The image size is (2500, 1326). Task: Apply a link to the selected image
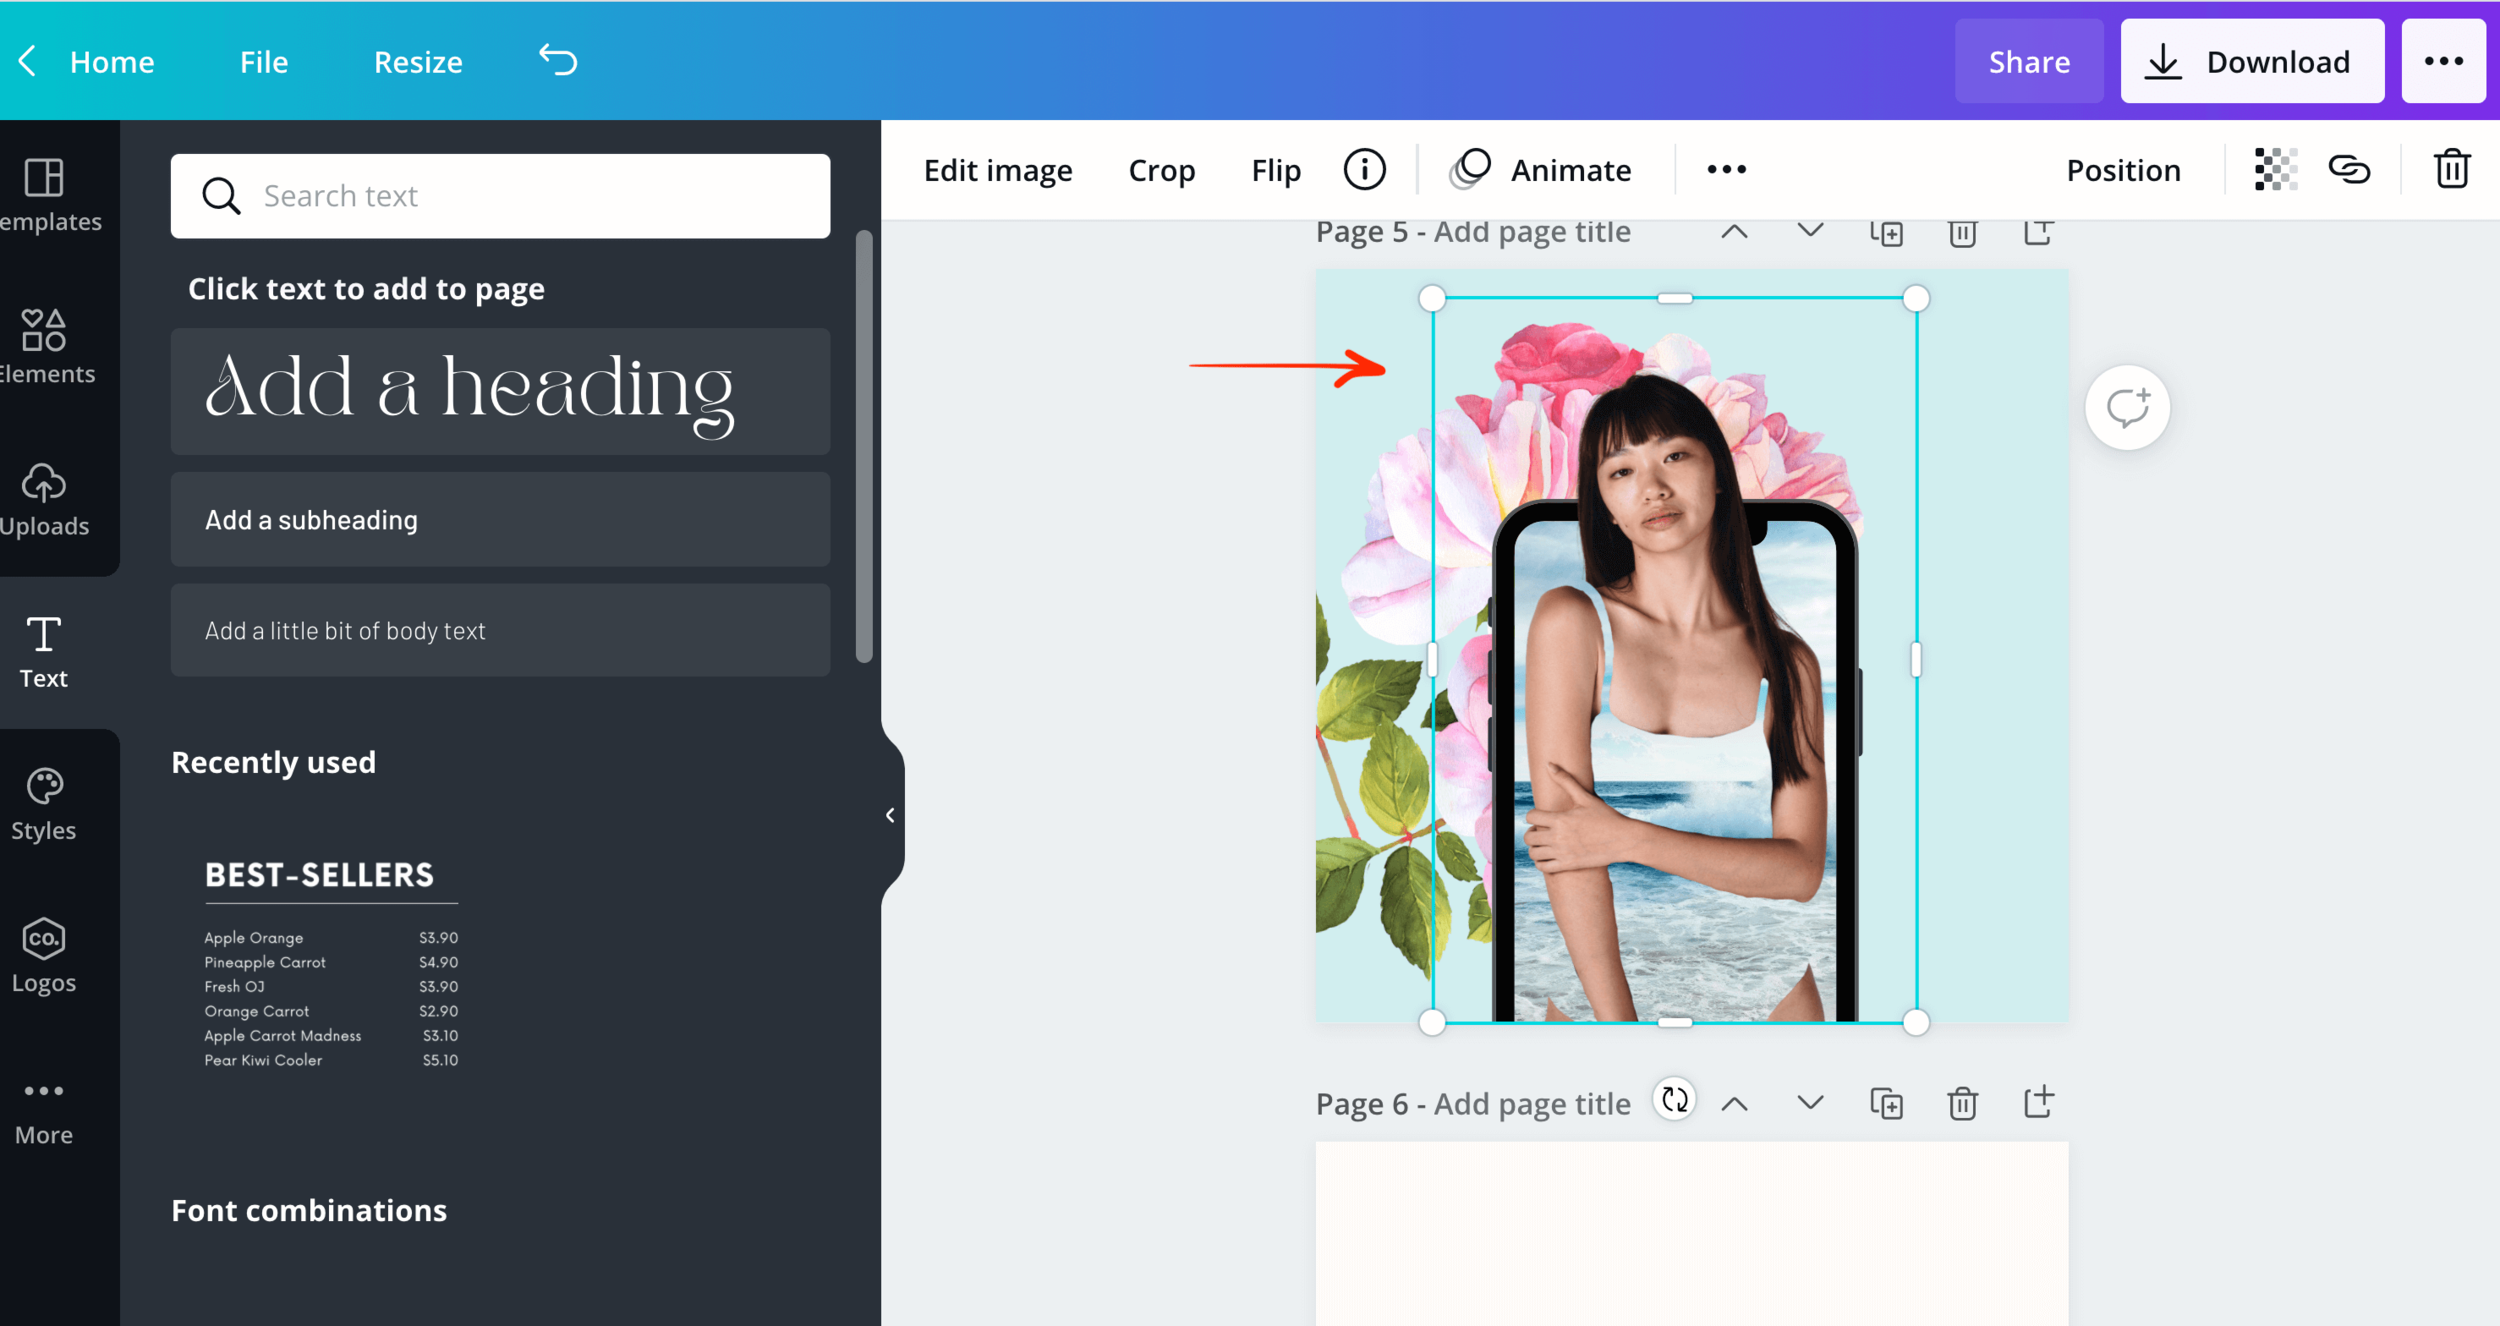(2351, 169)
